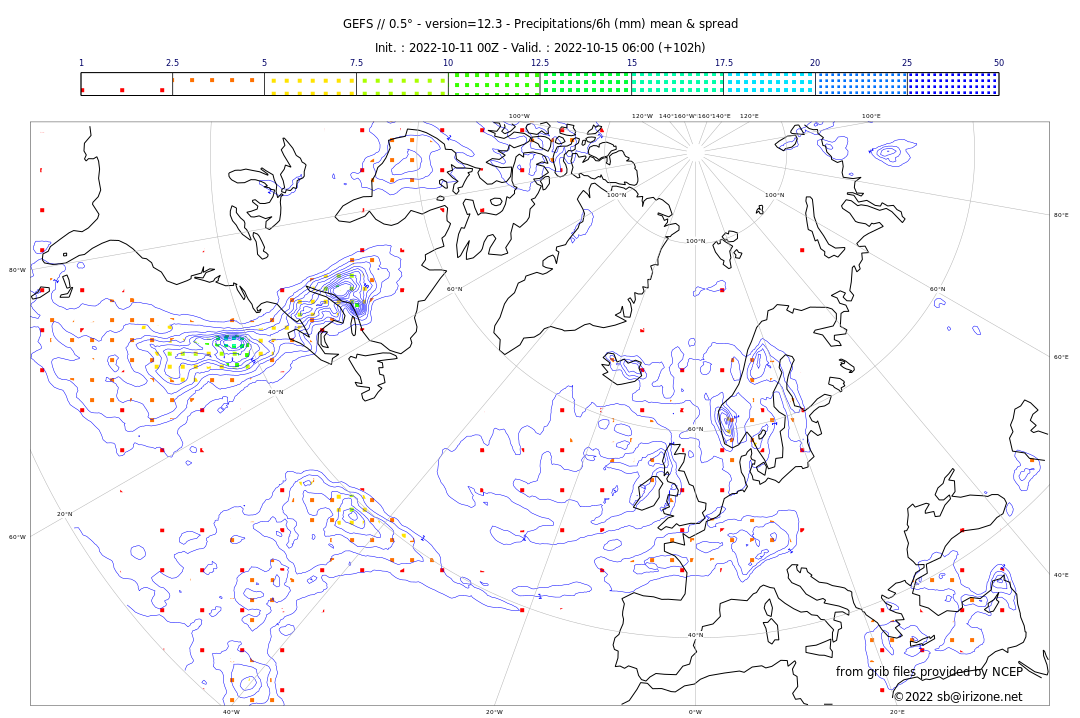Click the '©2022 sb@irizone.net' copyright text
This screenshot has height=718, width=1080.
(x=958, y=697)
